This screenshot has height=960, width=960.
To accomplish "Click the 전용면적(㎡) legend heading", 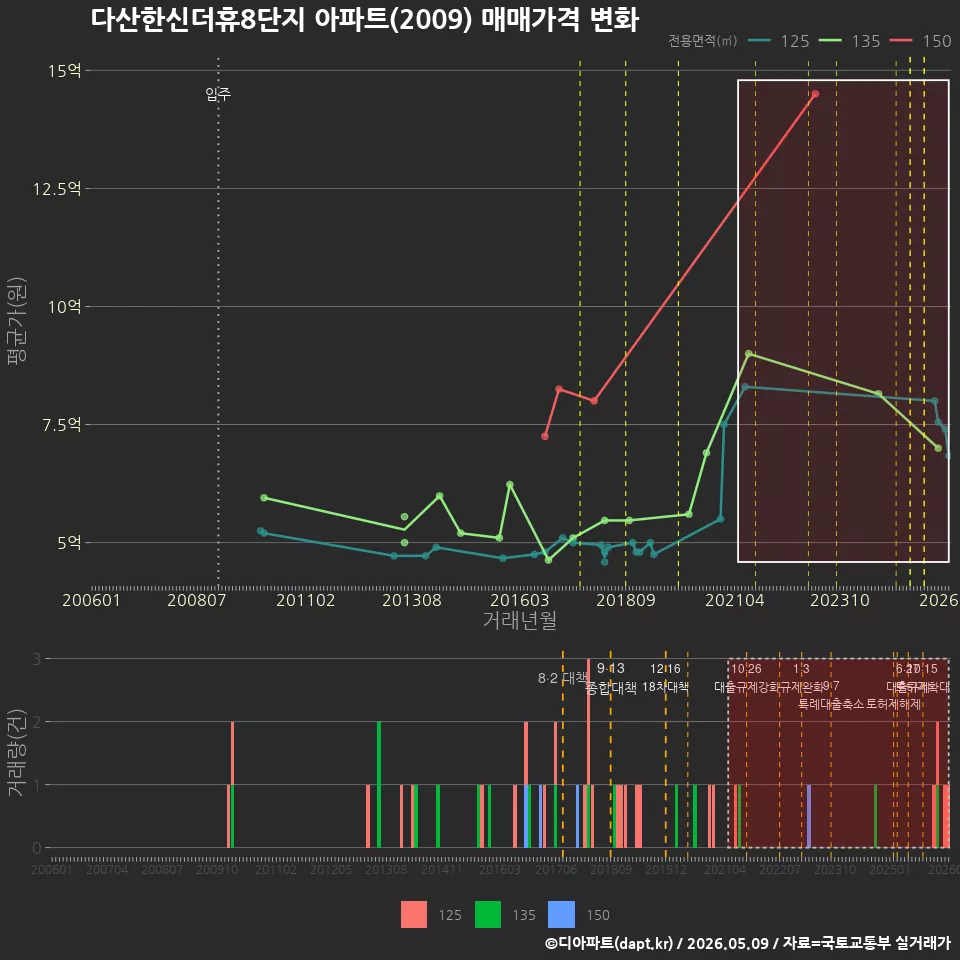I will click(702, 40).
